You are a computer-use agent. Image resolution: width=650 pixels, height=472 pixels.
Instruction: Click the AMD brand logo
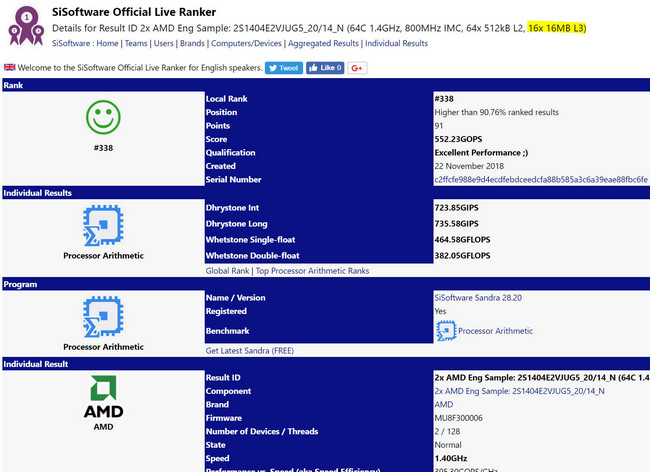pos(102,399)
